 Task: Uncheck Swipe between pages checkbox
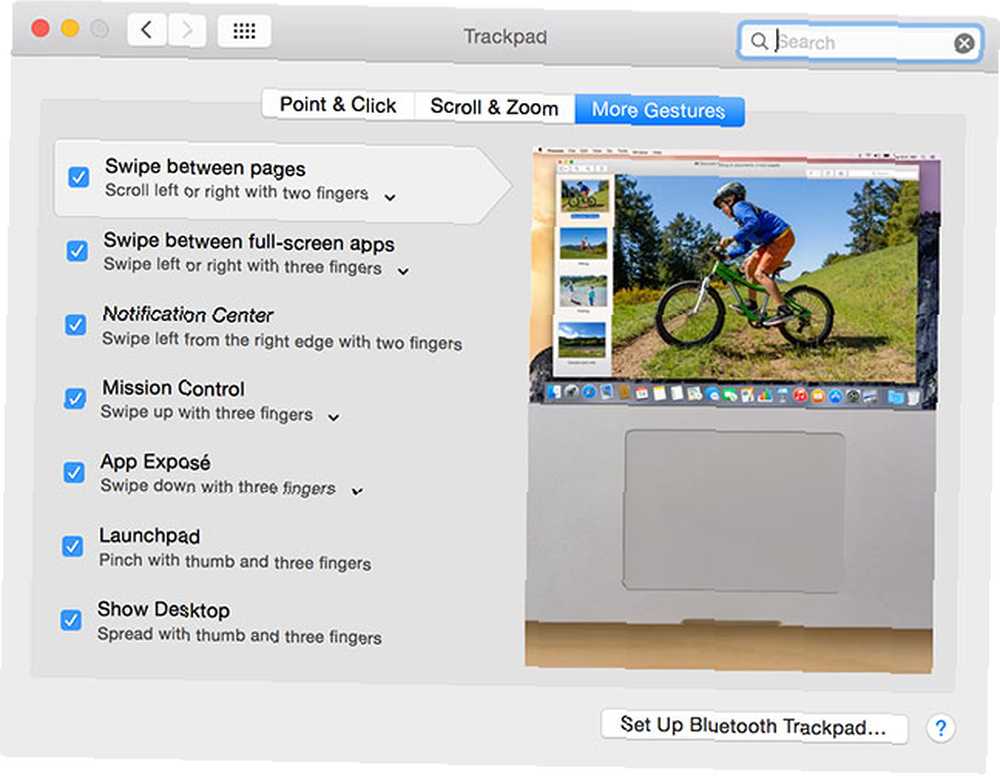click(x=78, y=177)
